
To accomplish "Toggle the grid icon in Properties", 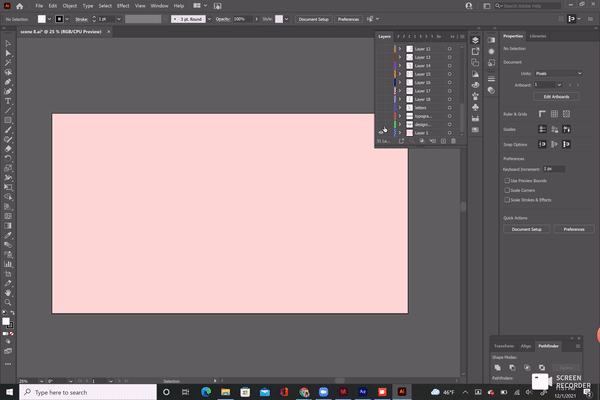I will (x=554, y=114).
